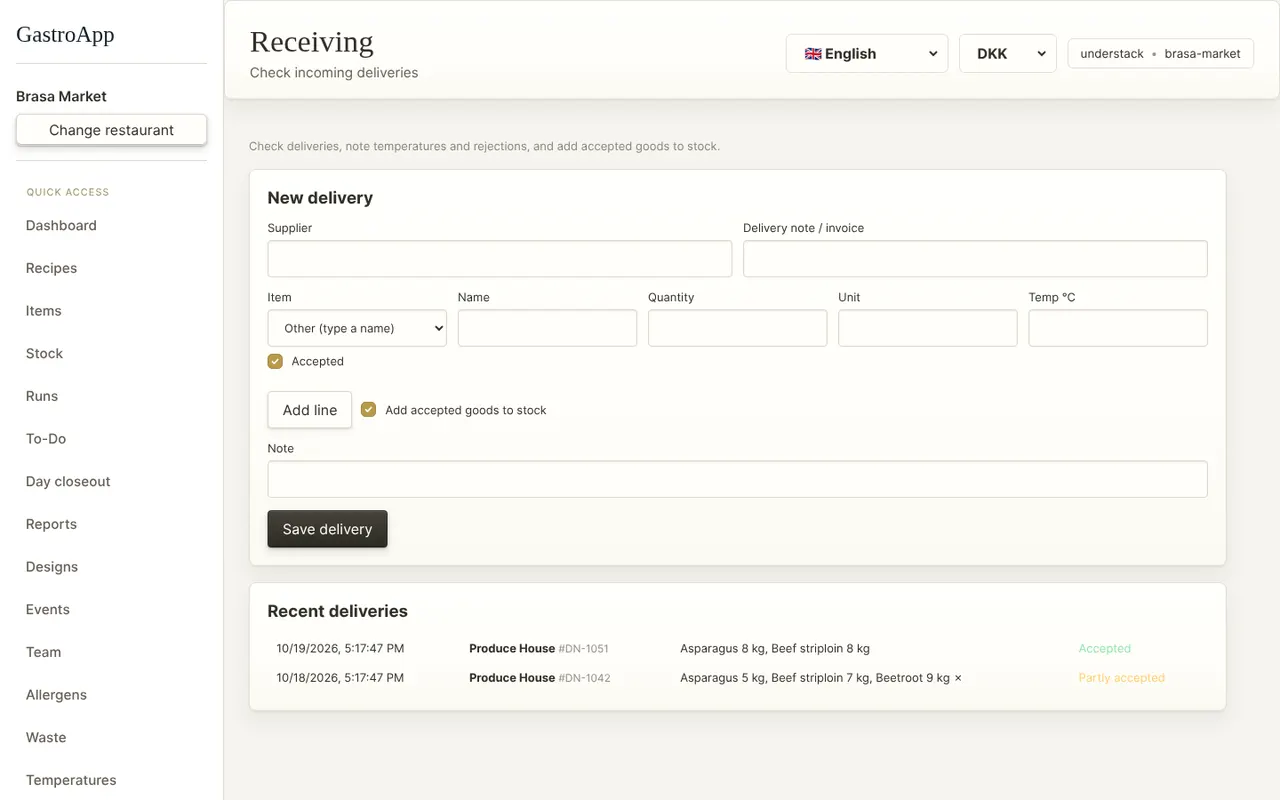Go to Day closeout
The width and height of the screenshot is (1280, 800).
tap(68, 481)
